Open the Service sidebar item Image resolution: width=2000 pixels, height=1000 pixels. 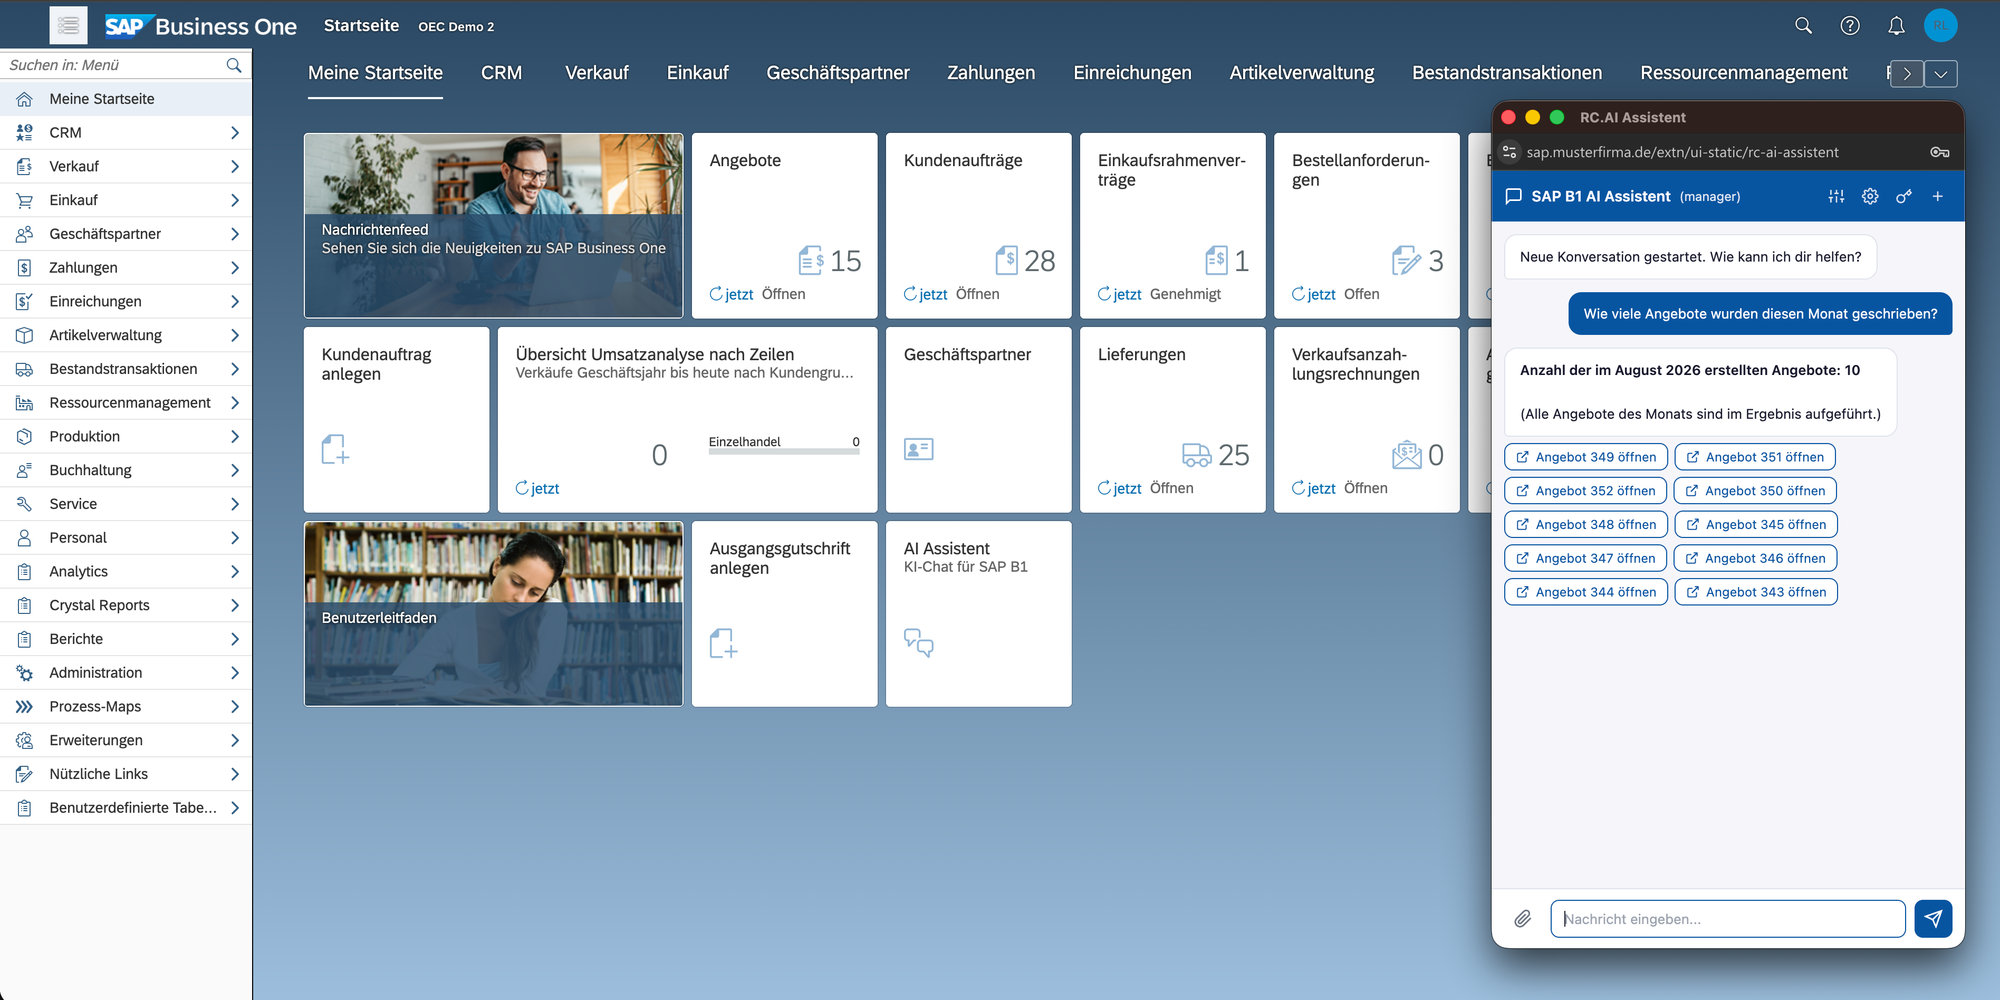coord(126,504)
